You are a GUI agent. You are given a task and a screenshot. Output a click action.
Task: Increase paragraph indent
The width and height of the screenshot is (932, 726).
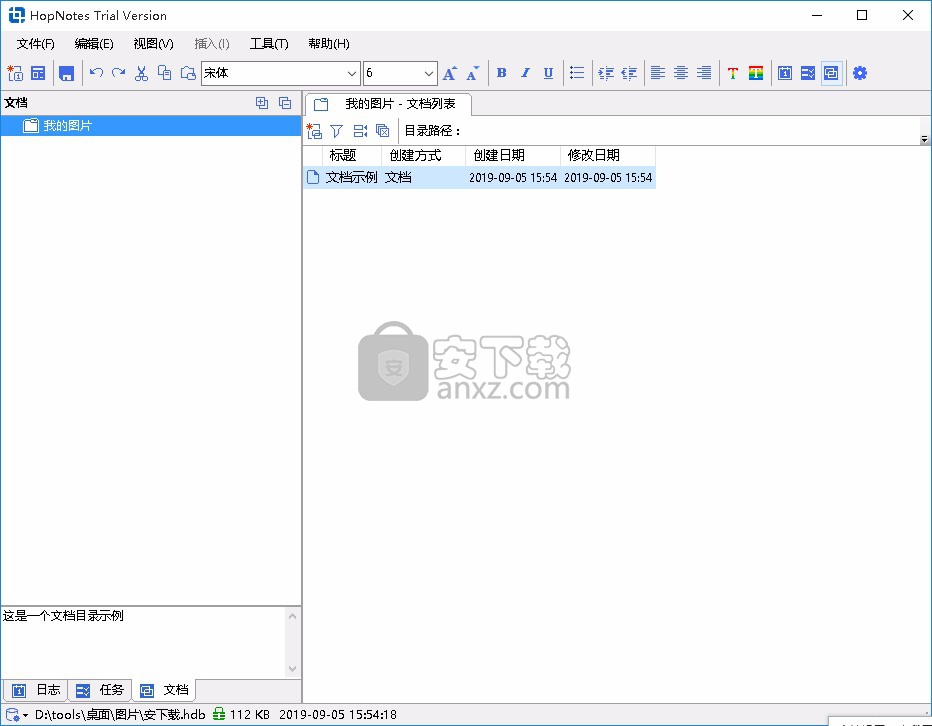point(606,73)
